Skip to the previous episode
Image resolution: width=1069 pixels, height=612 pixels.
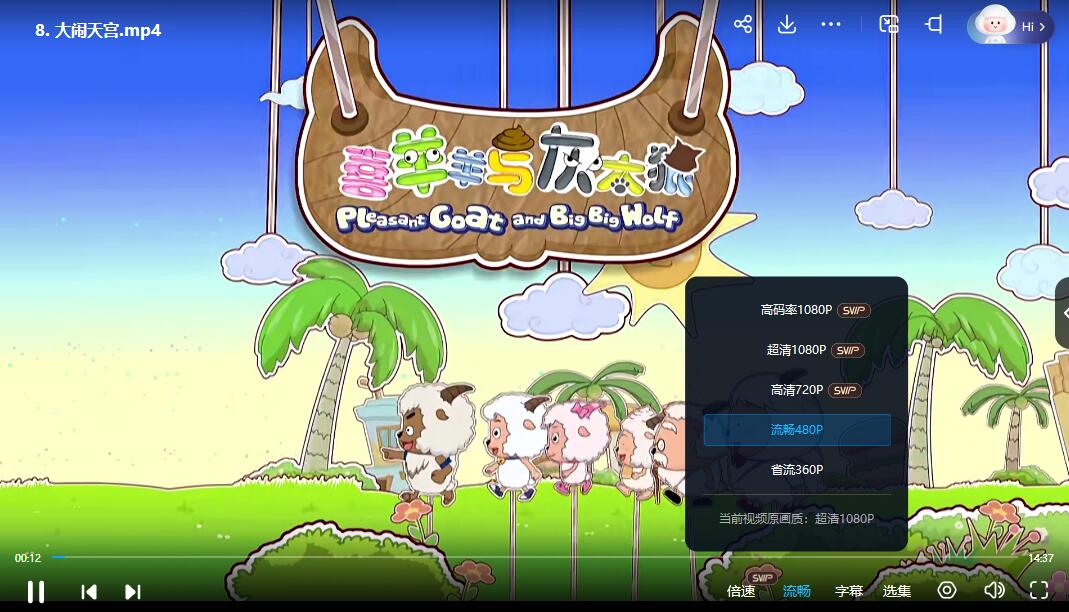[x=89, y=592]
